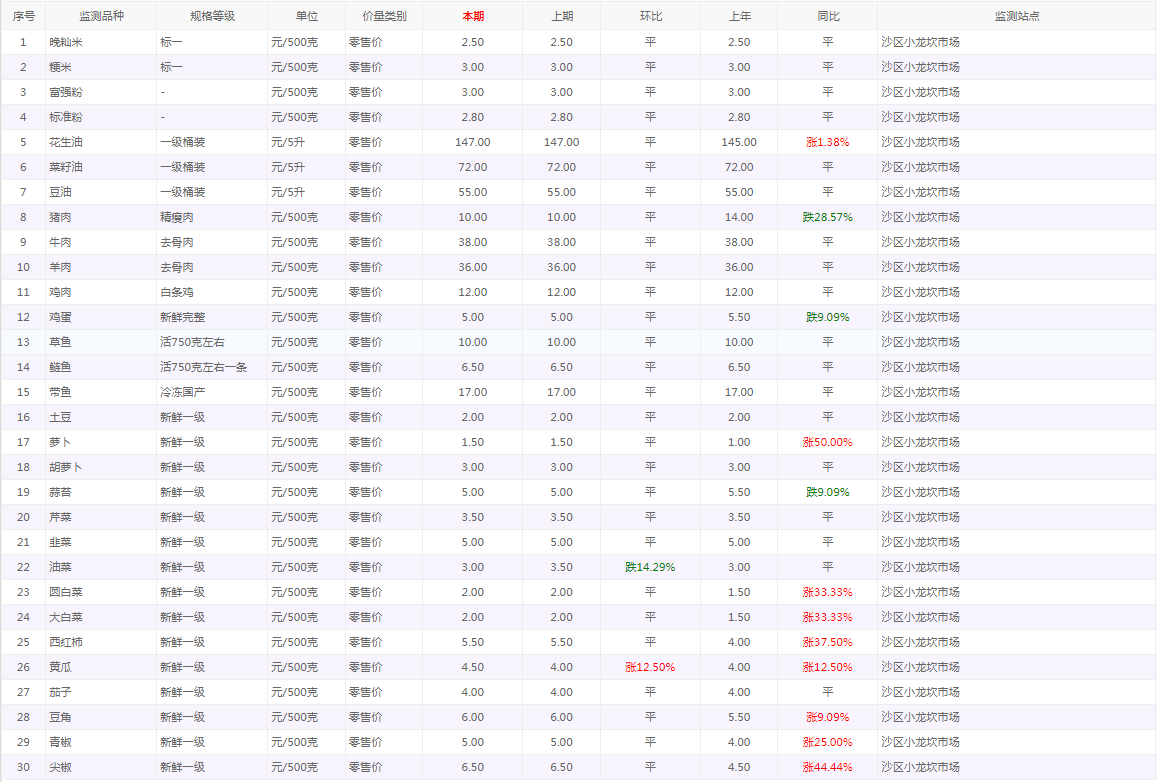This screenshot has height=782, width=1157.
Task: Select the 跌14.29% value in 油菜 row
Action: pyautogui.click(x=650, y=567)
